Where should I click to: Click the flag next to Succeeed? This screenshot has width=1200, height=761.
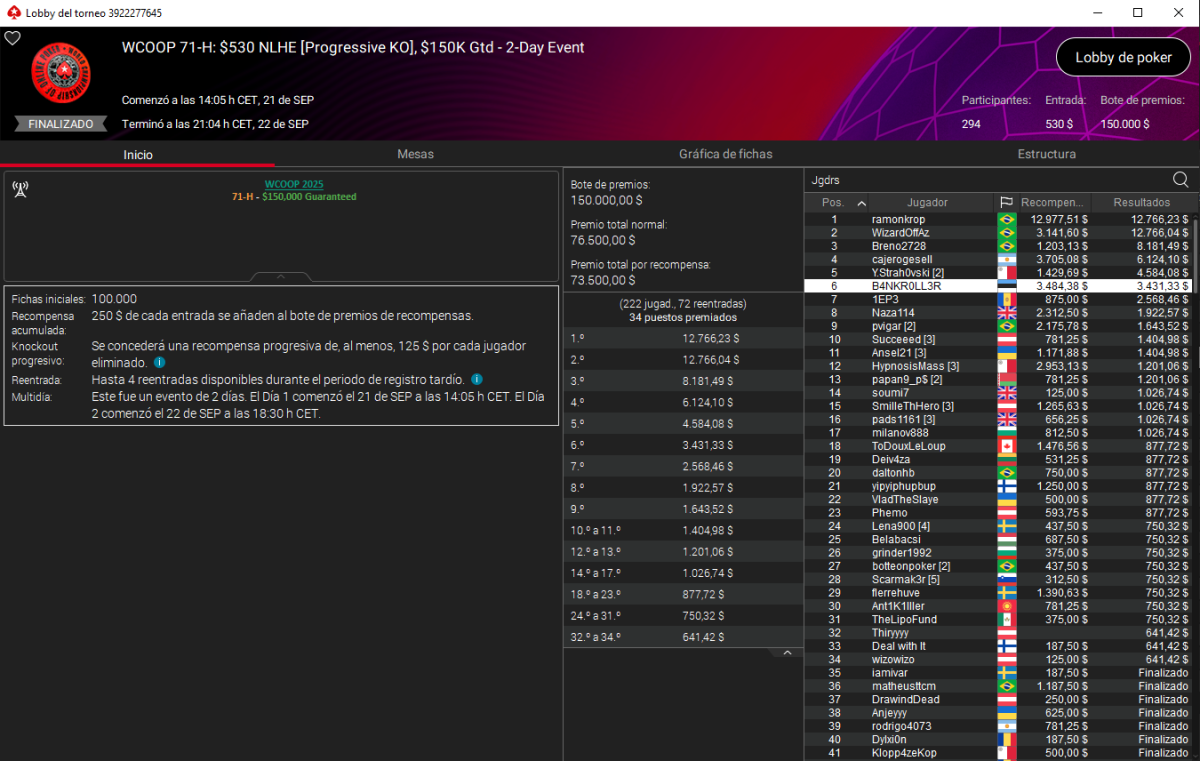(x=1006, y=339)
